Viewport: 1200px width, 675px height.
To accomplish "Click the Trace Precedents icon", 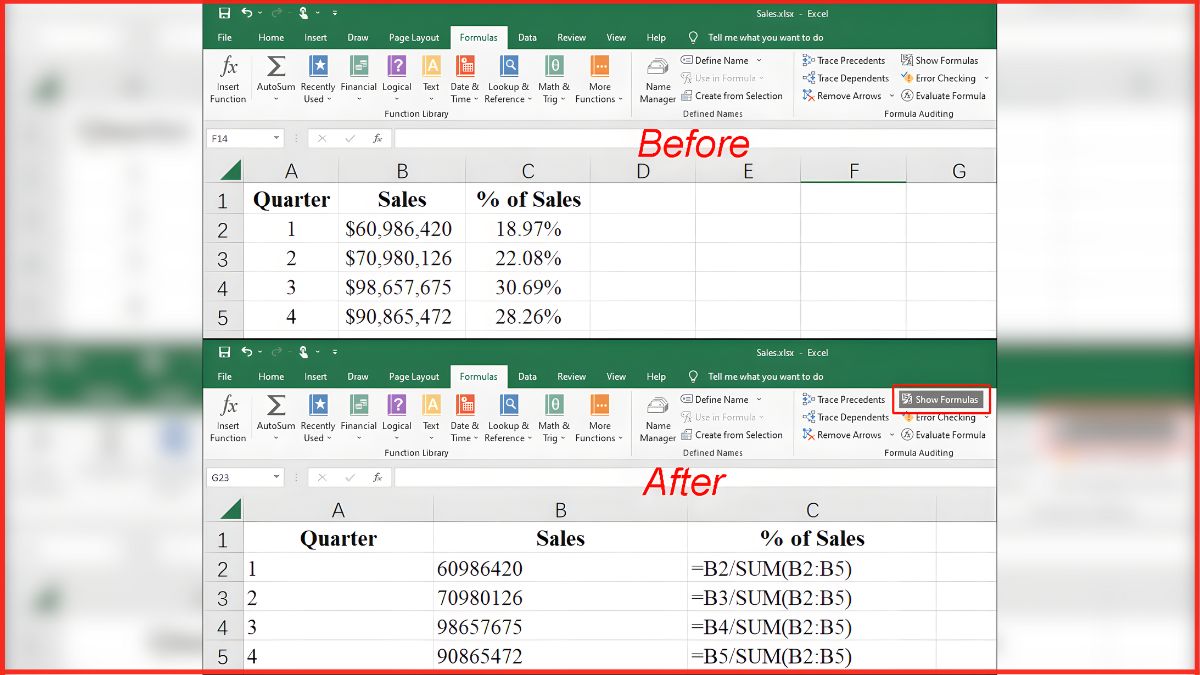I will 845,60.
